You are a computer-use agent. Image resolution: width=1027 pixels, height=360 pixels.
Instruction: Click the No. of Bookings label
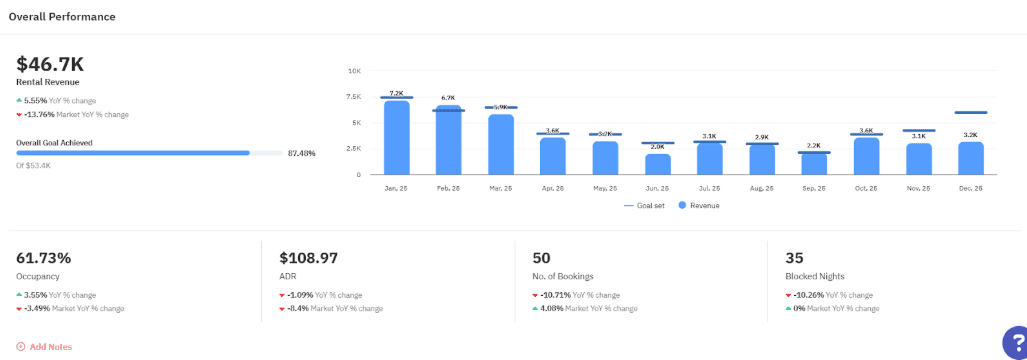563,276
